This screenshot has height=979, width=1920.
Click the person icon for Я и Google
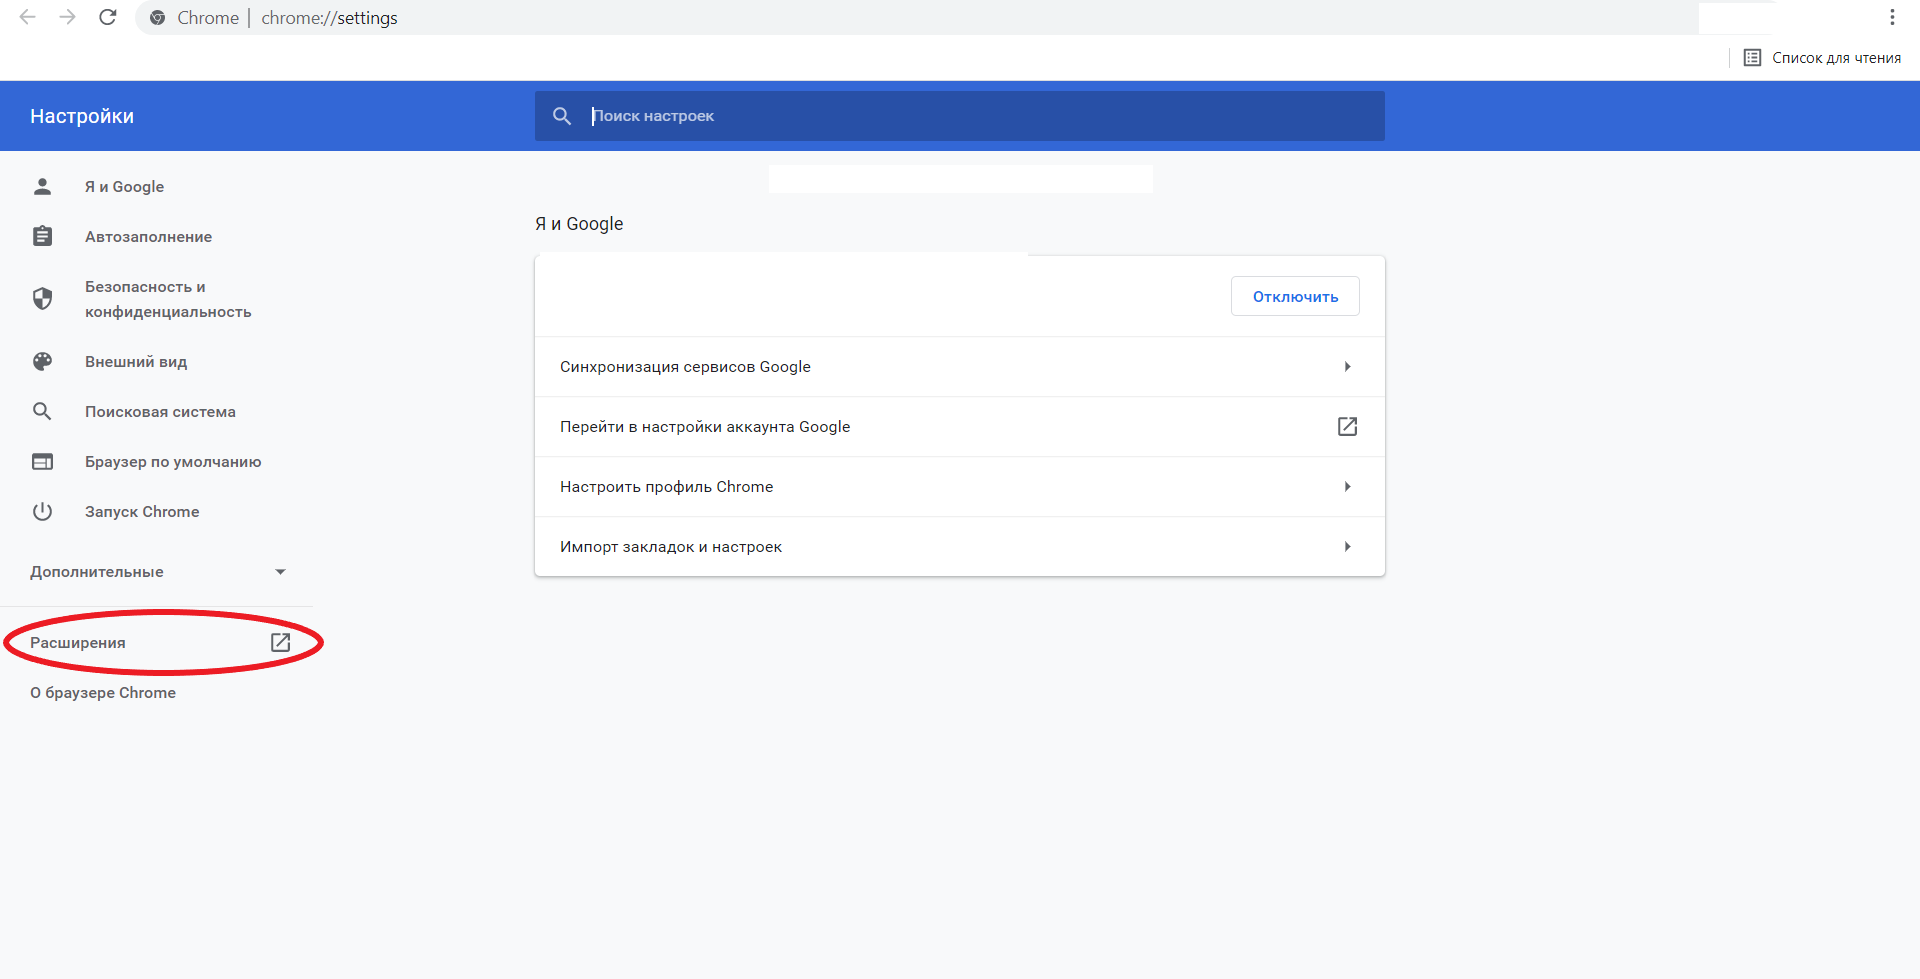coord(42,186)
